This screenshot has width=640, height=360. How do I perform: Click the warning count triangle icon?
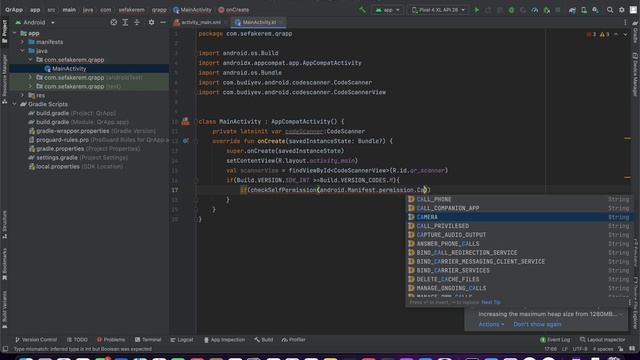tap(604, 35)
